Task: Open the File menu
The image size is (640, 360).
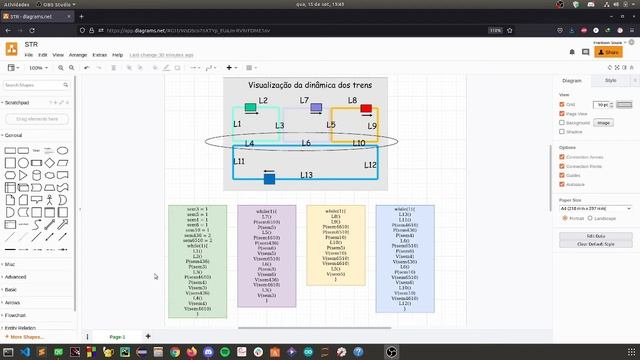Action: point(29,55)
